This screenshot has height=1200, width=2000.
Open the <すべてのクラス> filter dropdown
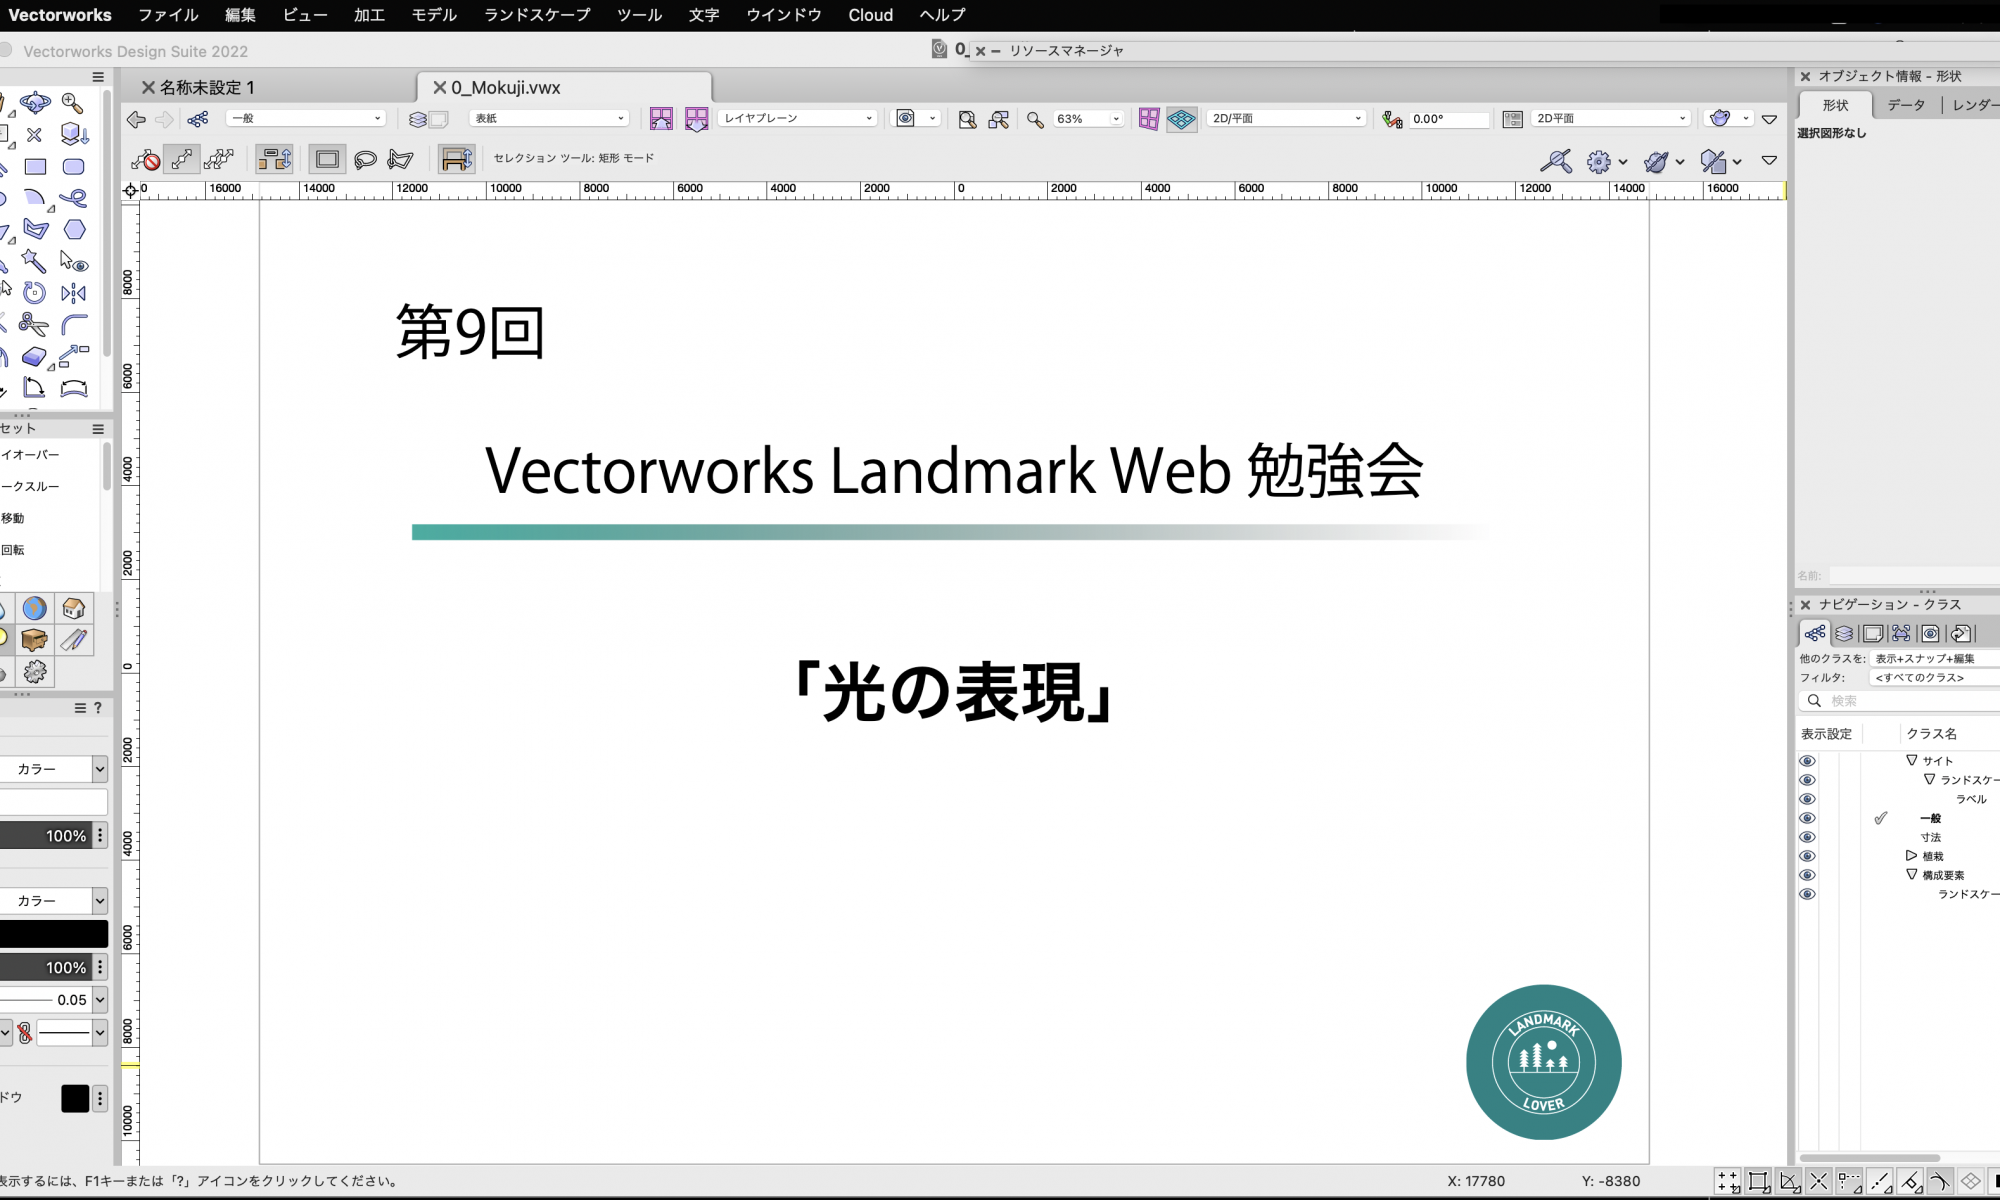click(x=1935, y=678)
